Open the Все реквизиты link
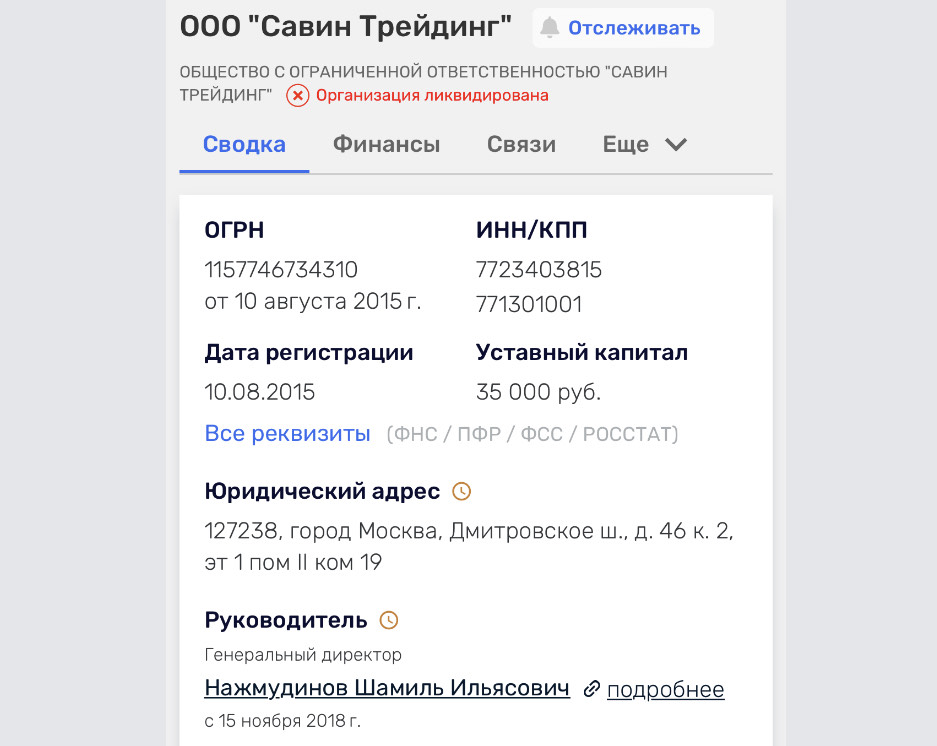 coord(287,433)
